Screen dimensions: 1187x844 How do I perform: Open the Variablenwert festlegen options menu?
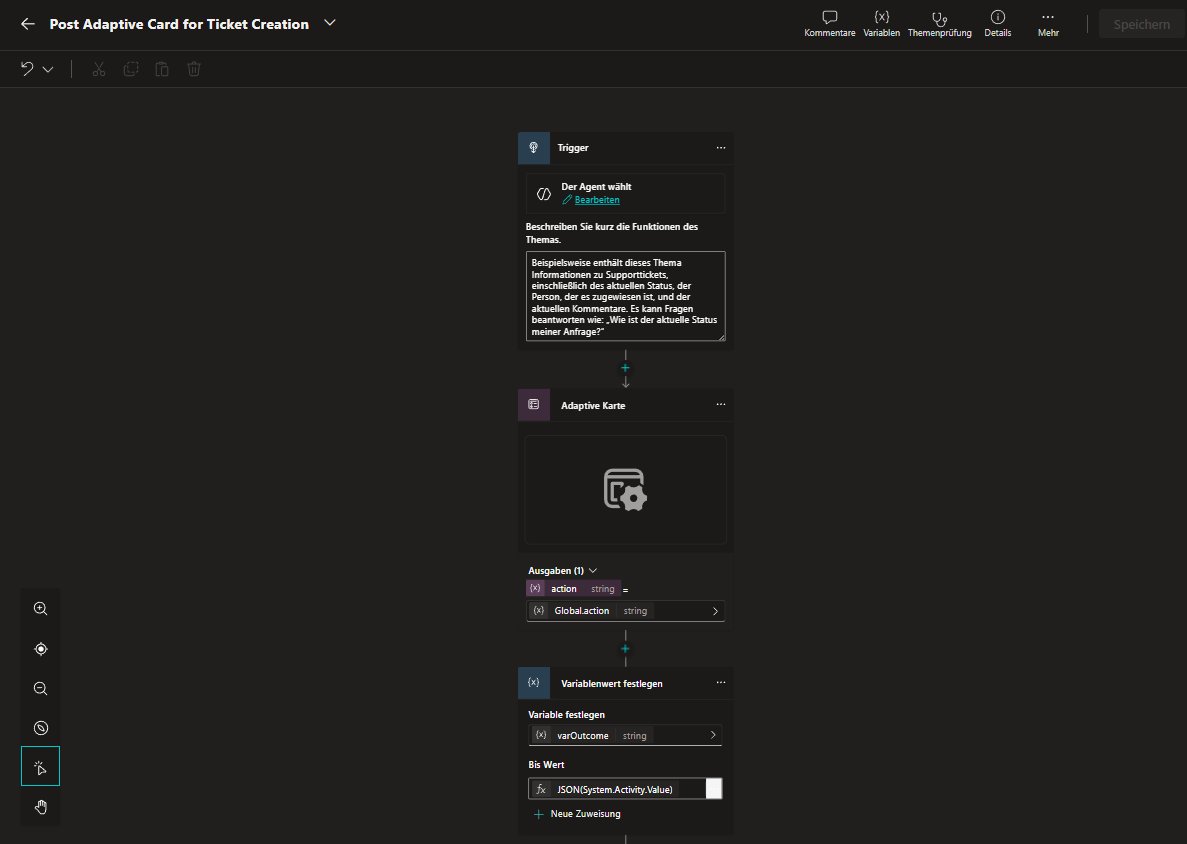tap(721, 683)
